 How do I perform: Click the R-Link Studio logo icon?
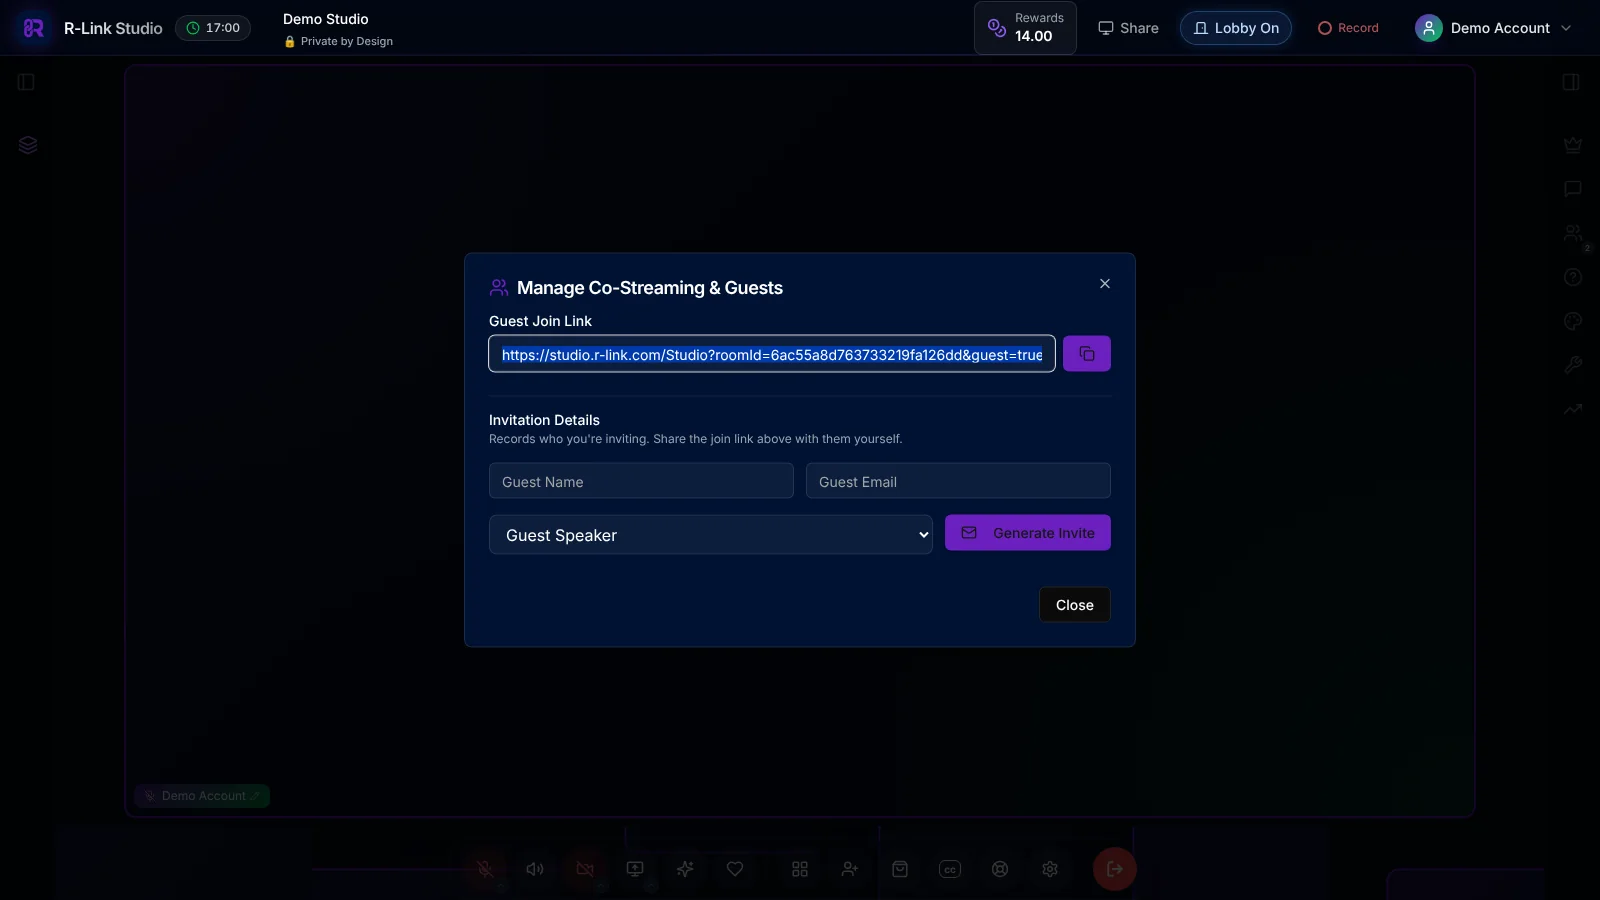coord(33,28)
